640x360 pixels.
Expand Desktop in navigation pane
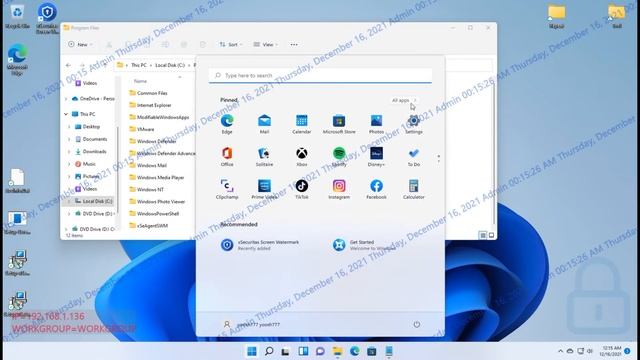[69, 127]
